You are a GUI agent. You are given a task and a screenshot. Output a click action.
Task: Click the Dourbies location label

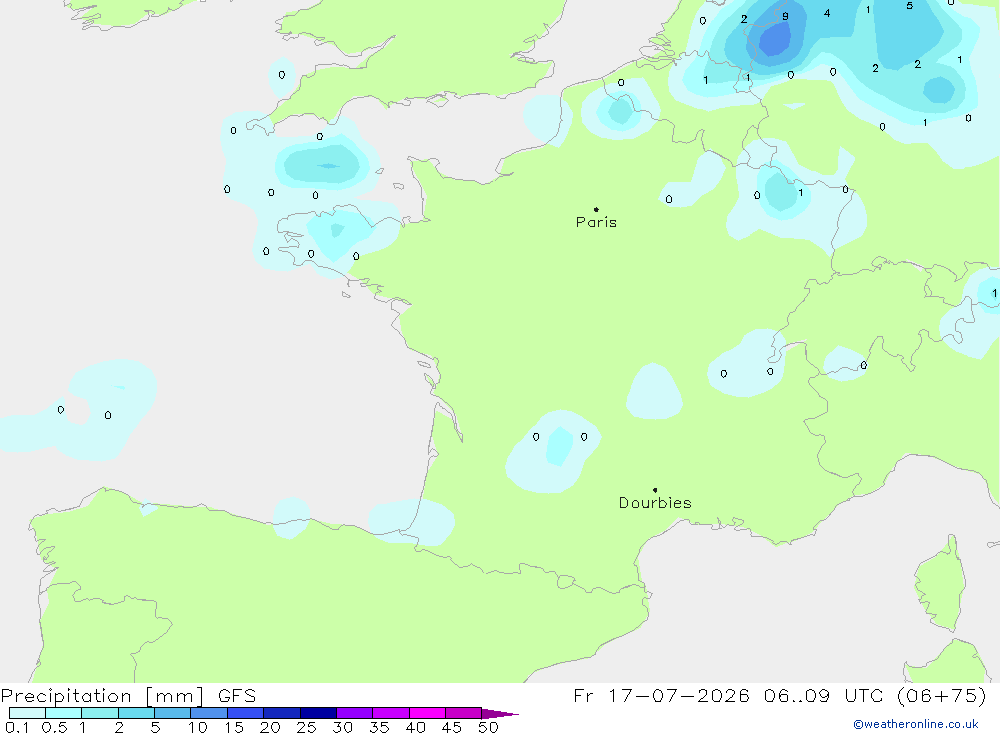pyautogui.click(x=655, y=503)
